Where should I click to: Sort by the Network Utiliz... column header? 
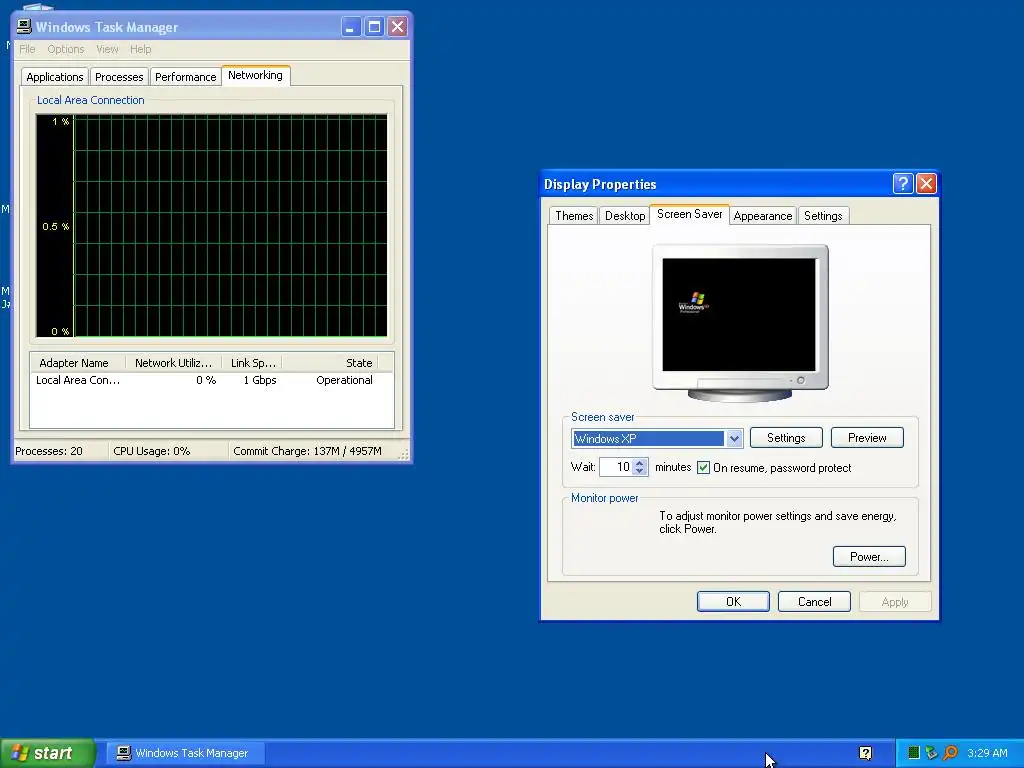[174, 362]
